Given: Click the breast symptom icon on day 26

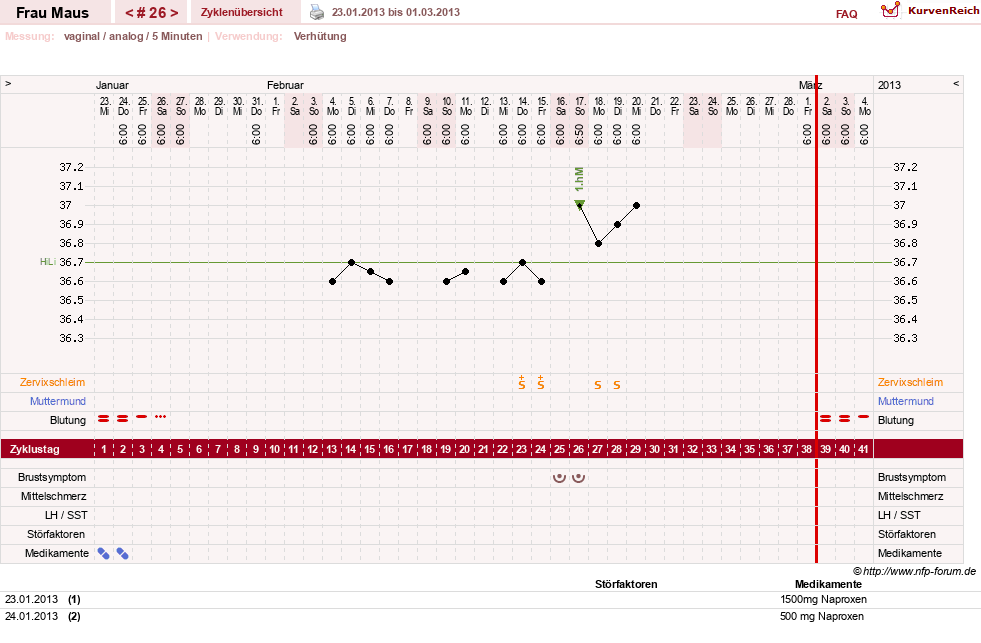Looking at the screenshot, I should click(x=579, y=478).
